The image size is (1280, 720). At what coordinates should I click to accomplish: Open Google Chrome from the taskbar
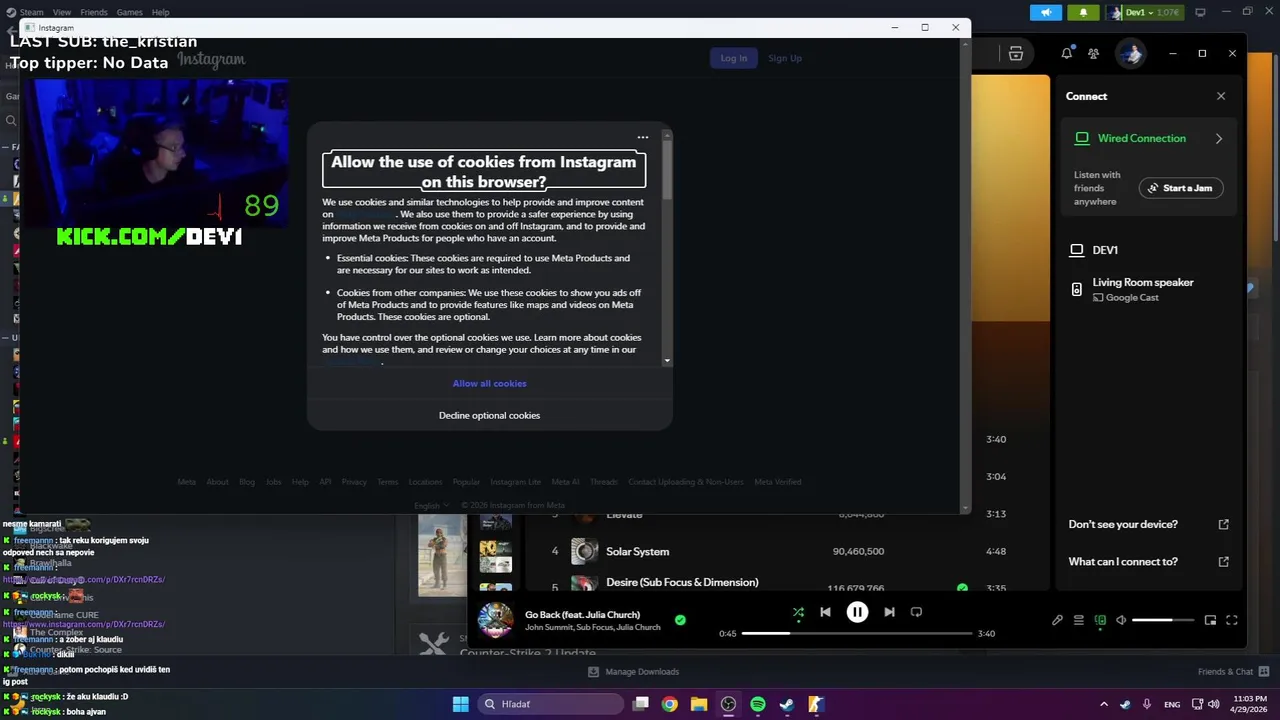[670, 704]
